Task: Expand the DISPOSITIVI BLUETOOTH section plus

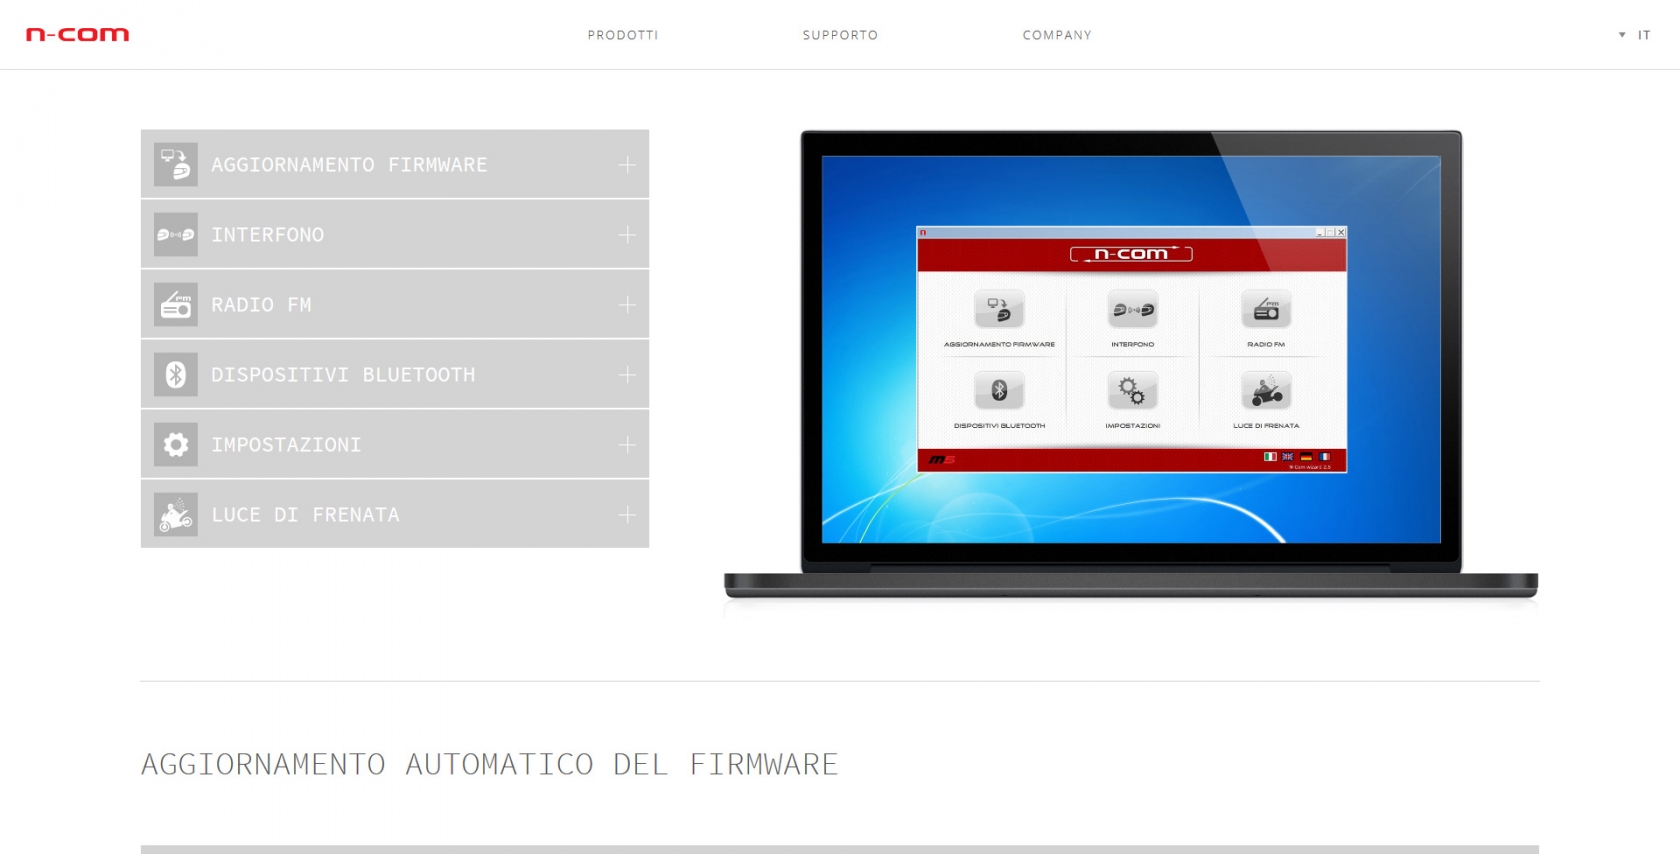Action: click(627, 374)
